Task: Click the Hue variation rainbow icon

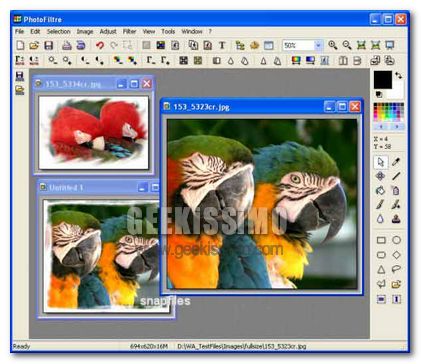Action: tap(296, 60)
